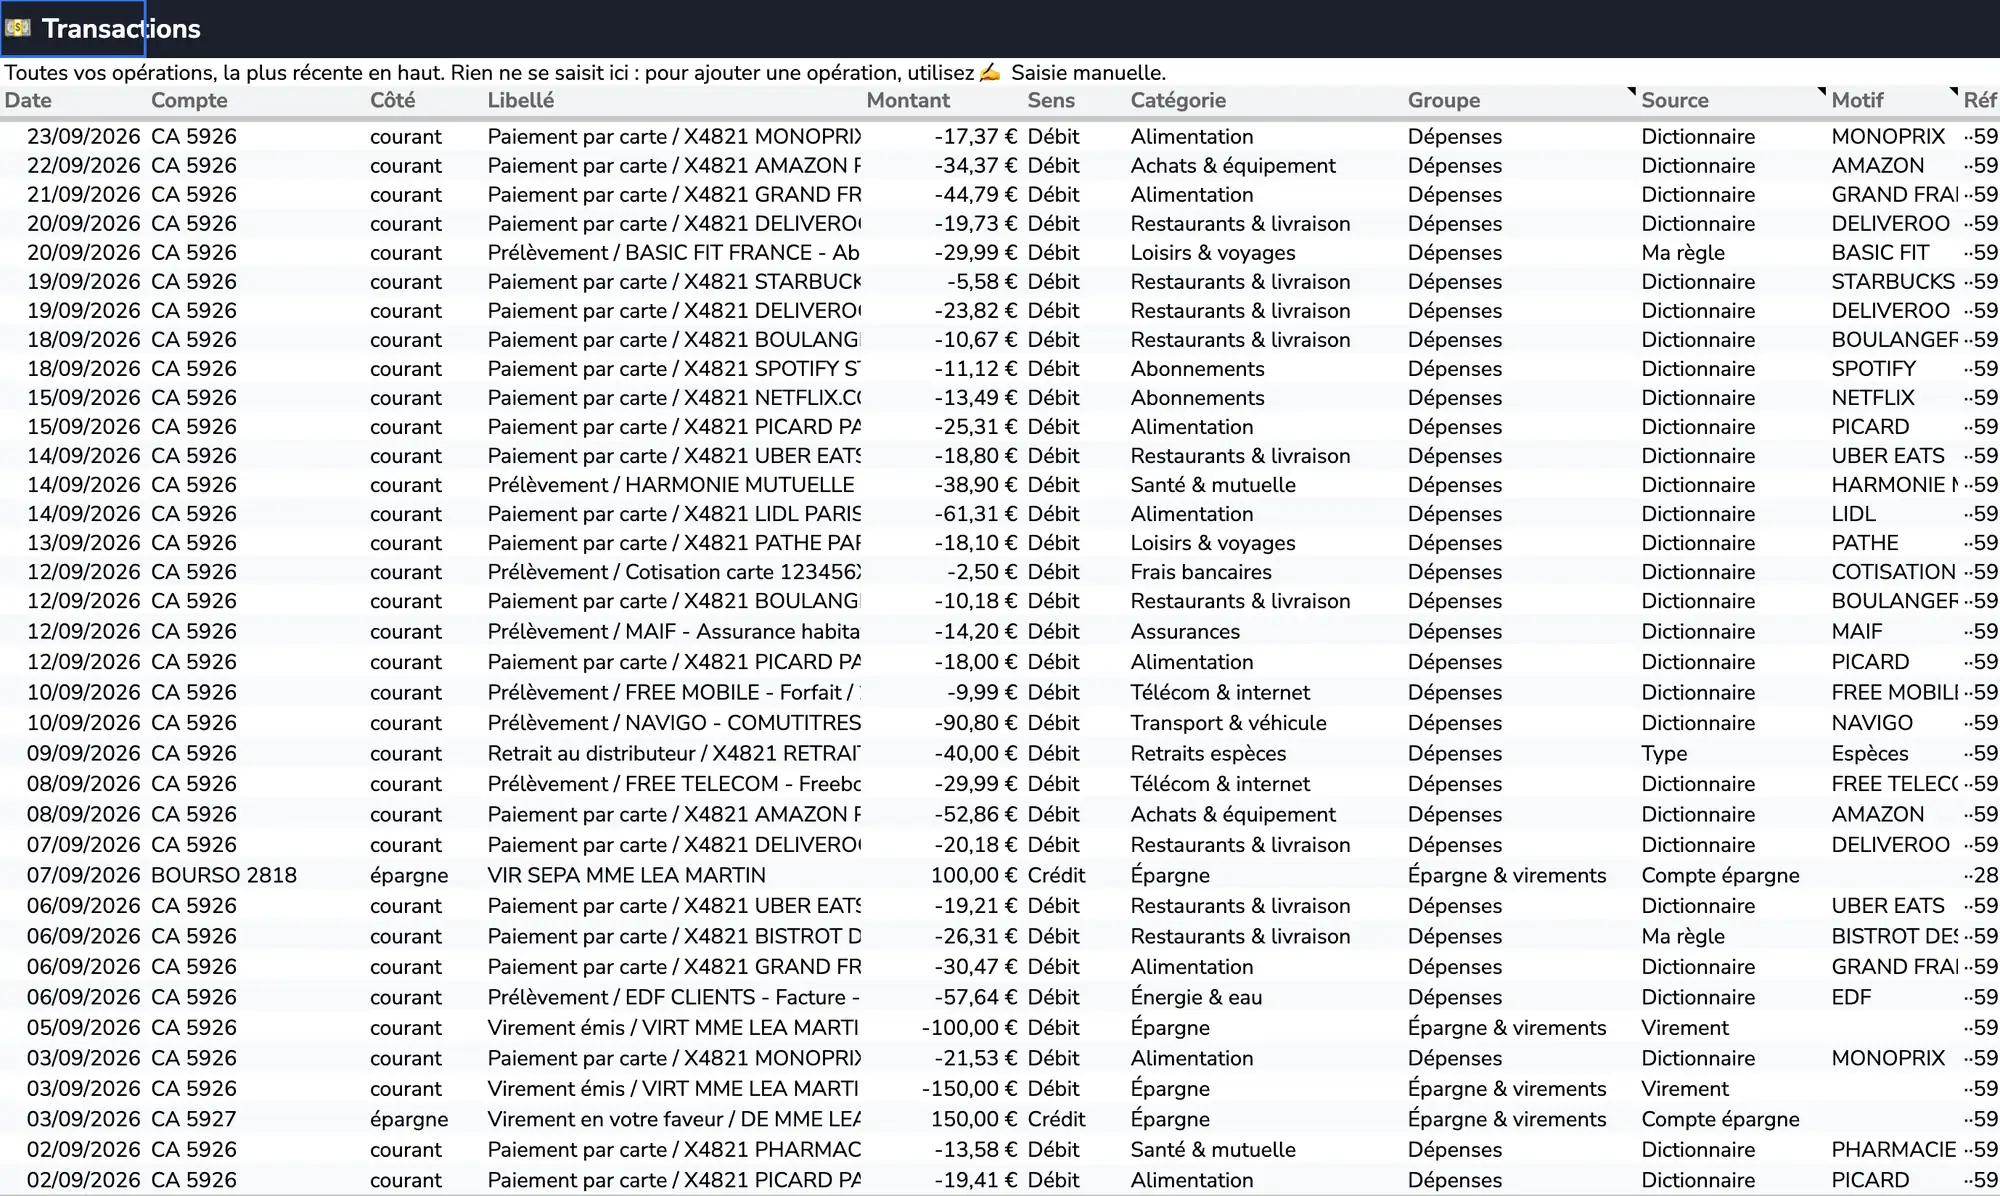
Task: Select the EDF CLIENTS facture label
Action: coord(674,997)
